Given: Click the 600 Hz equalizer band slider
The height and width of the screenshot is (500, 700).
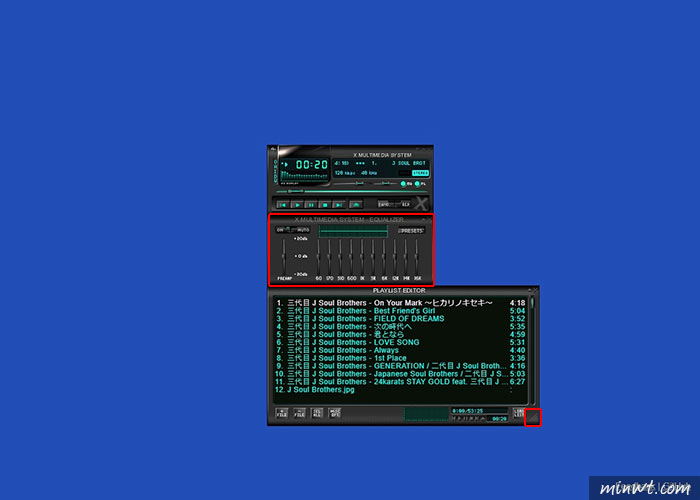Looking at the screenshot, I should coord(351,257).
